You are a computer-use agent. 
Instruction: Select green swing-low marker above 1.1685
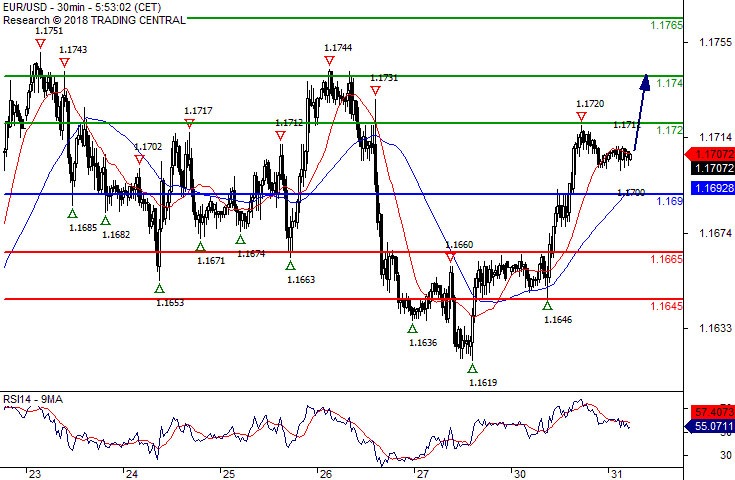tap(72, 214)
